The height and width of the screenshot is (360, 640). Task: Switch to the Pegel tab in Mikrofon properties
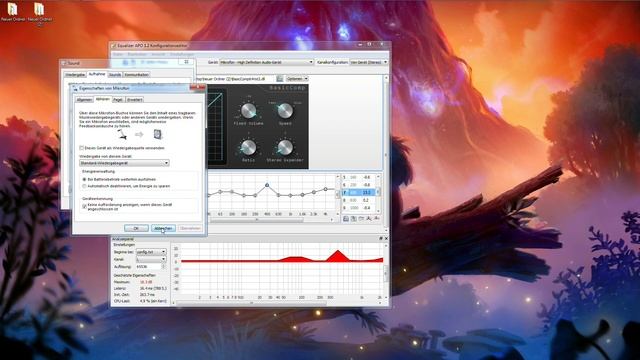118,100
